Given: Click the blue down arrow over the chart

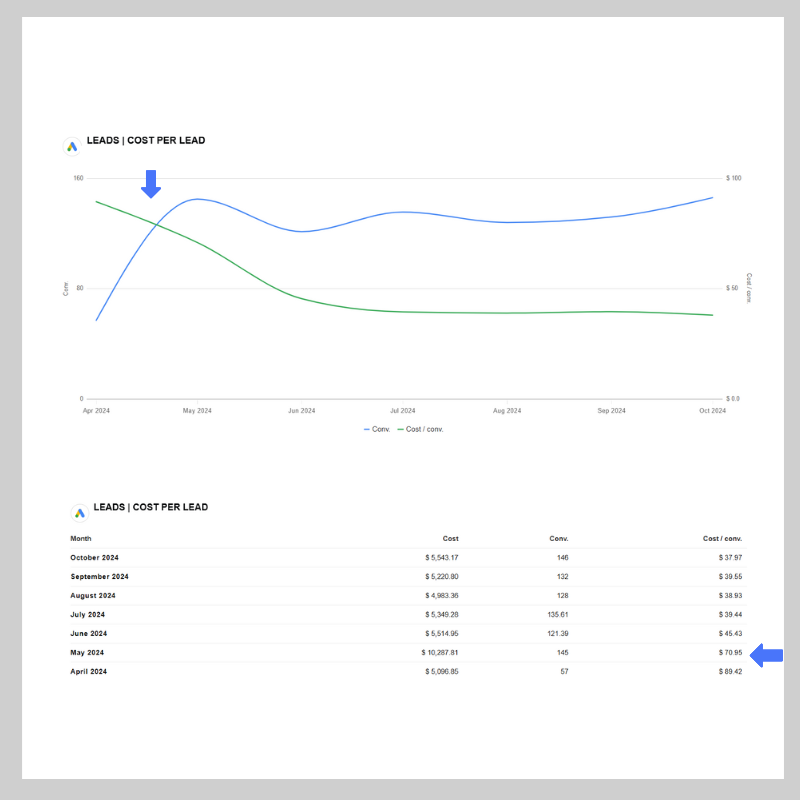Looking at the screenshot, I should click(151, 184).
